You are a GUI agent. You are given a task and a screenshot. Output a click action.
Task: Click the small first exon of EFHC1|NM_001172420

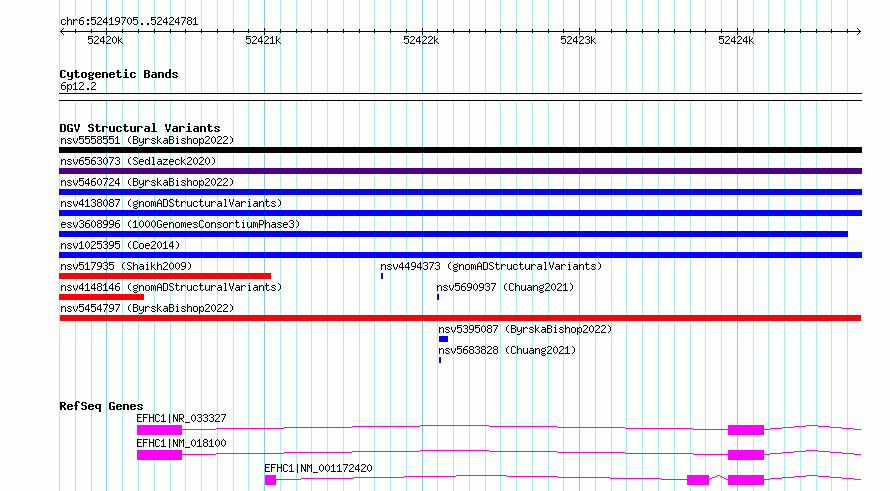(x=270, y=480)
